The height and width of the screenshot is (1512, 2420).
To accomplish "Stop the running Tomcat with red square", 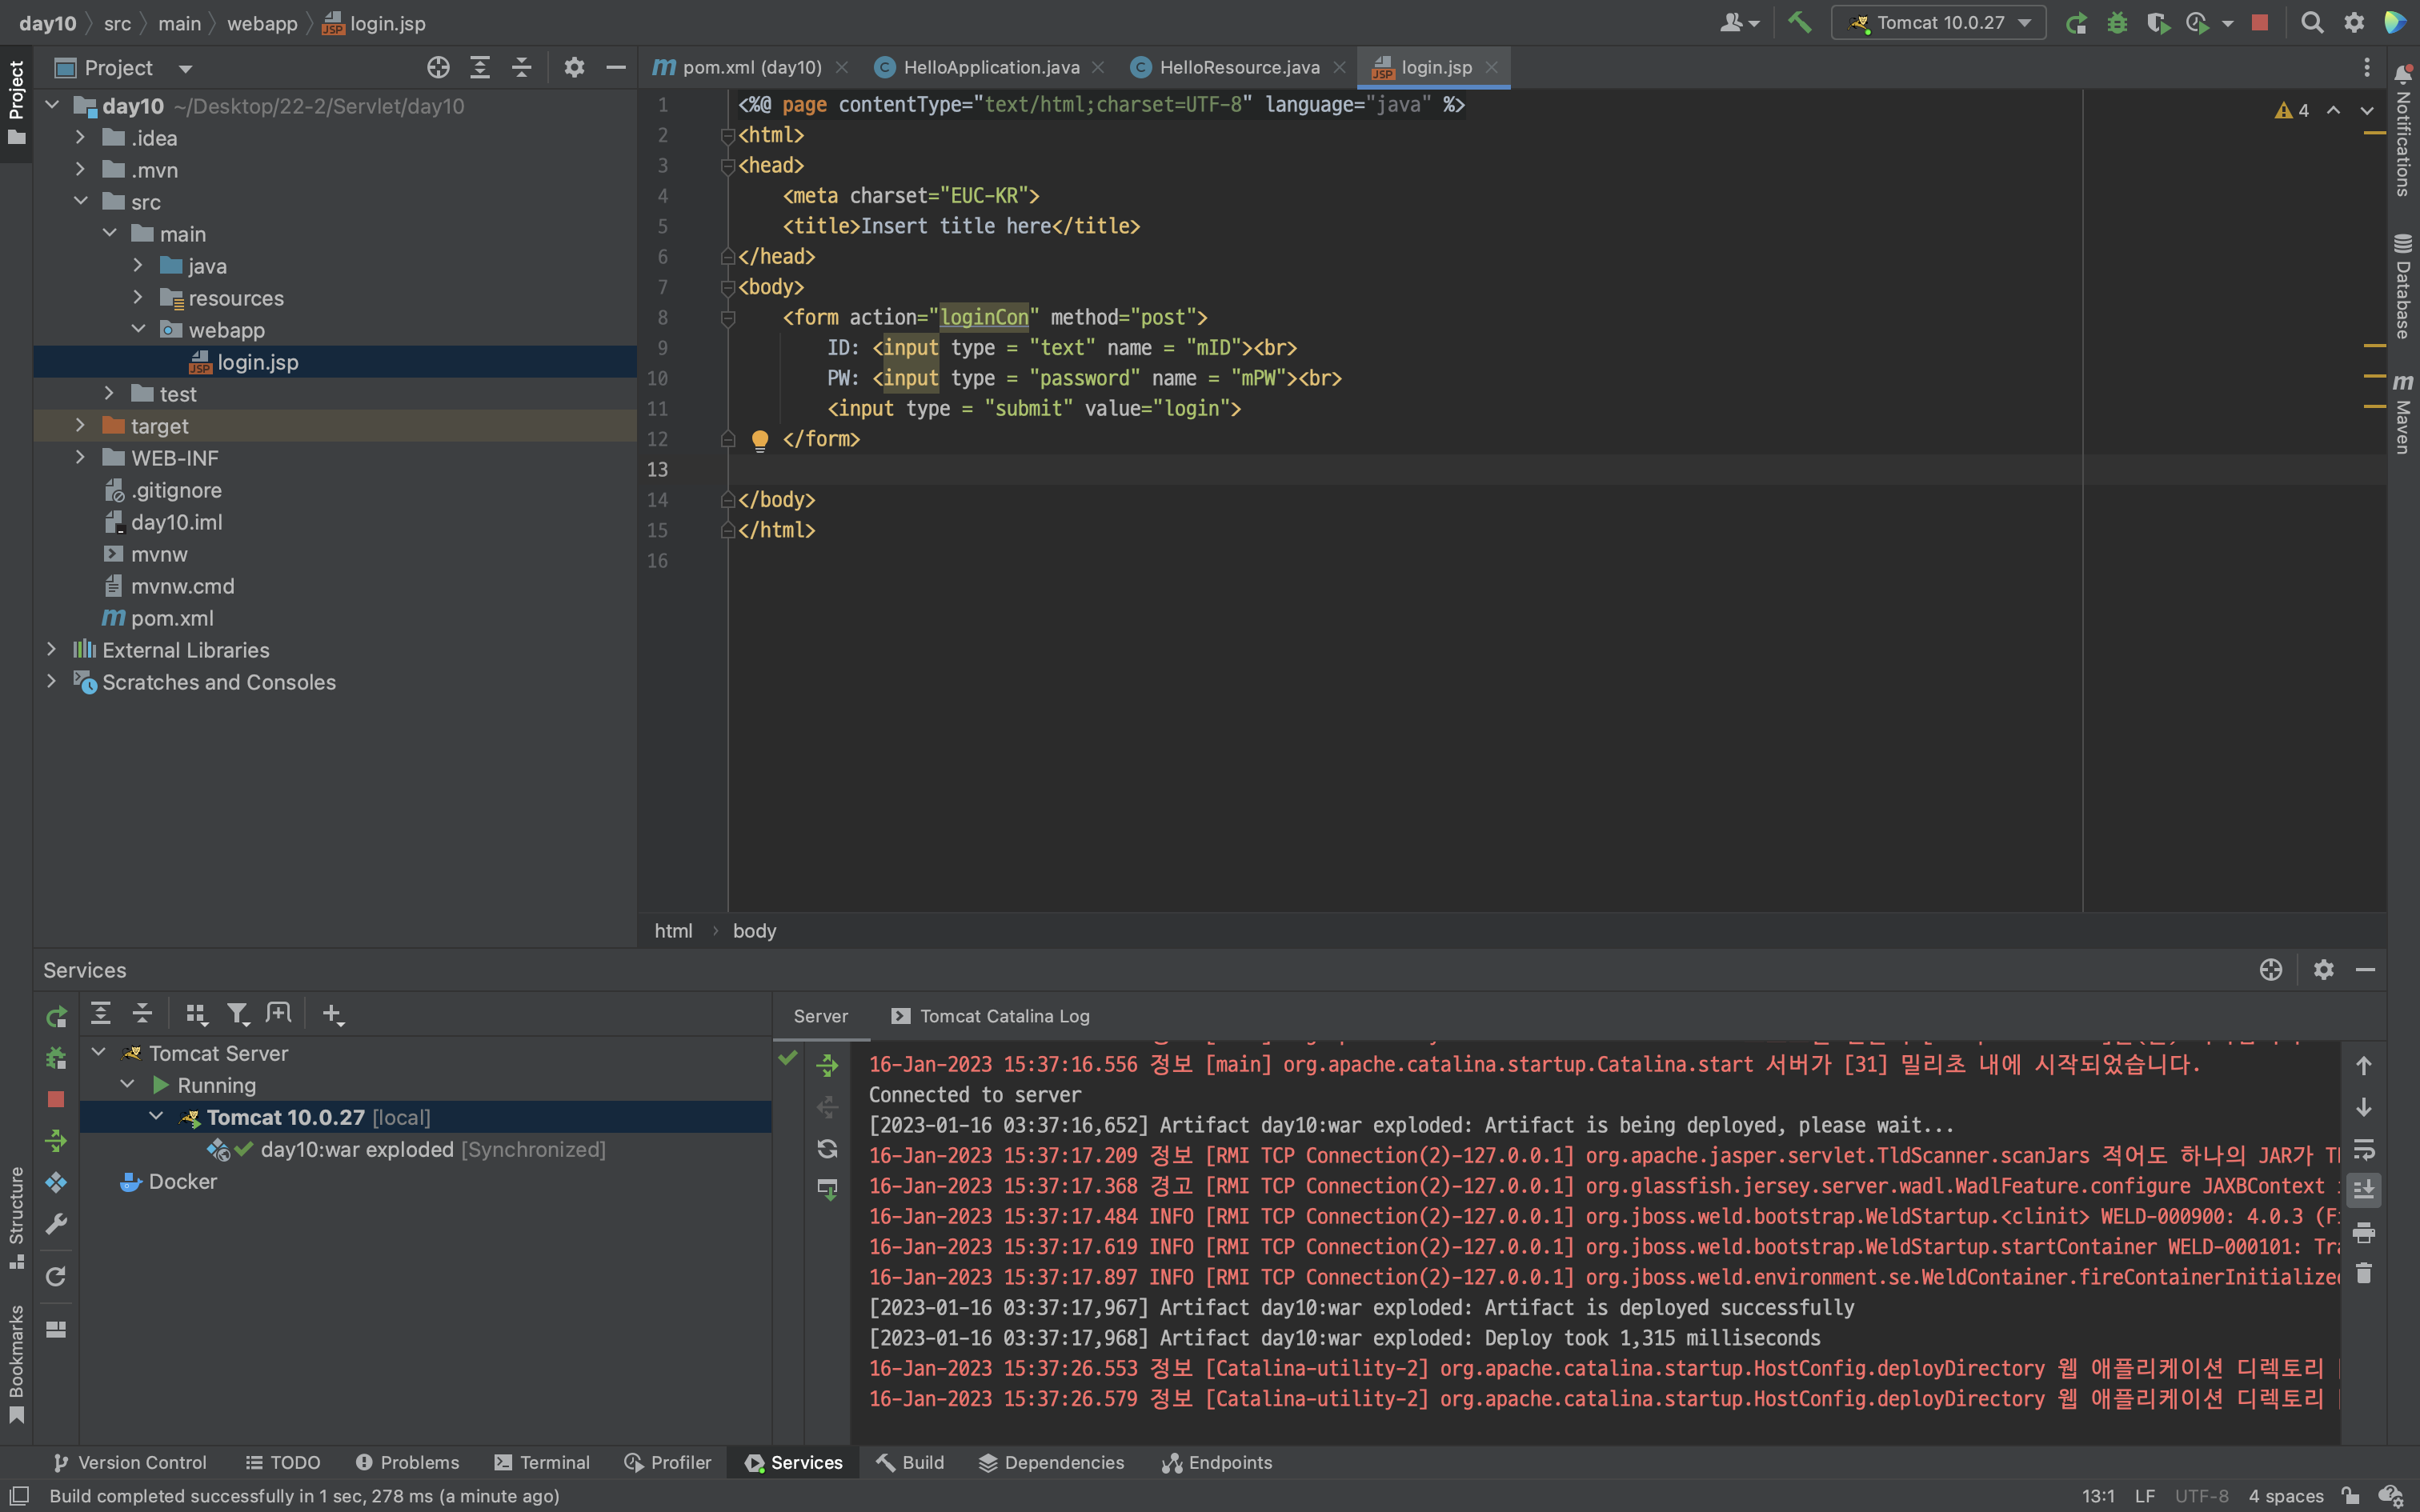I will tap(2259, 22).
